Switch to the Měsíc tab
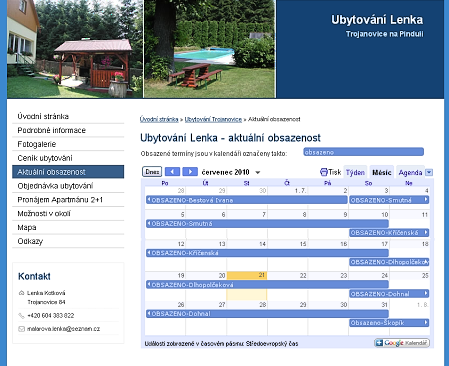 point(382,172)
